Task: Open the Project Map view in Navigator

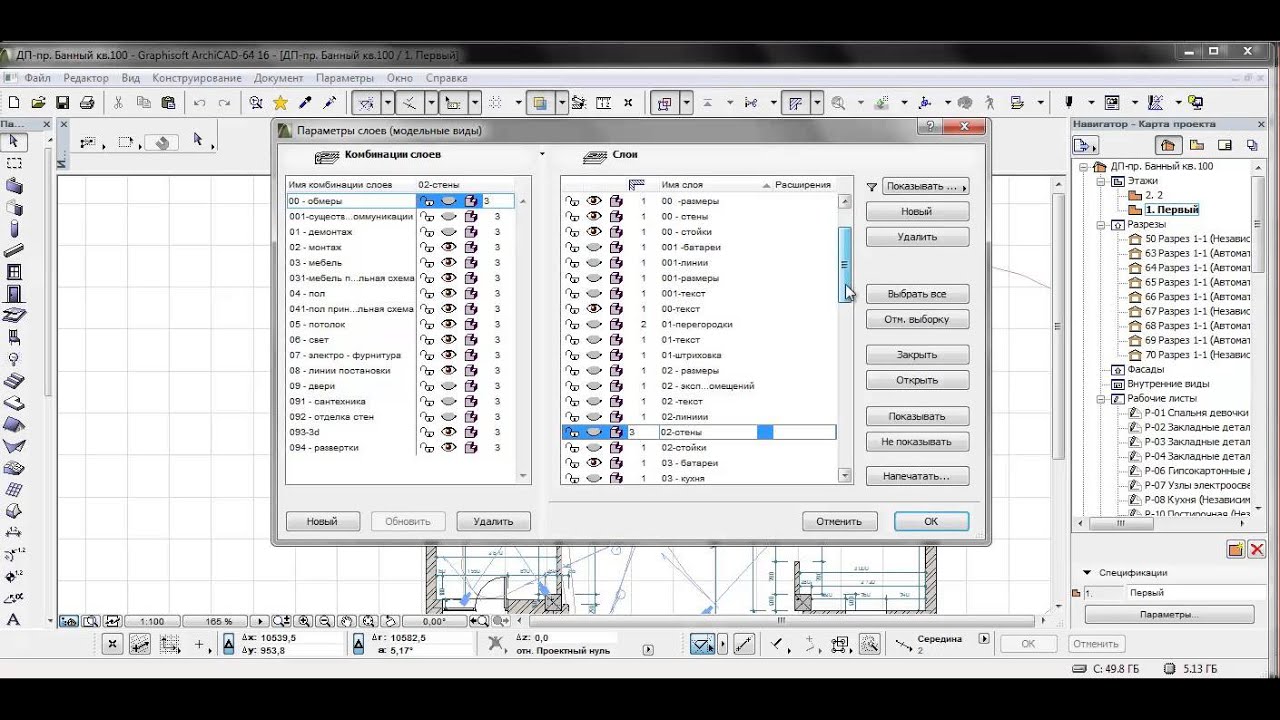Action: 1168,145
